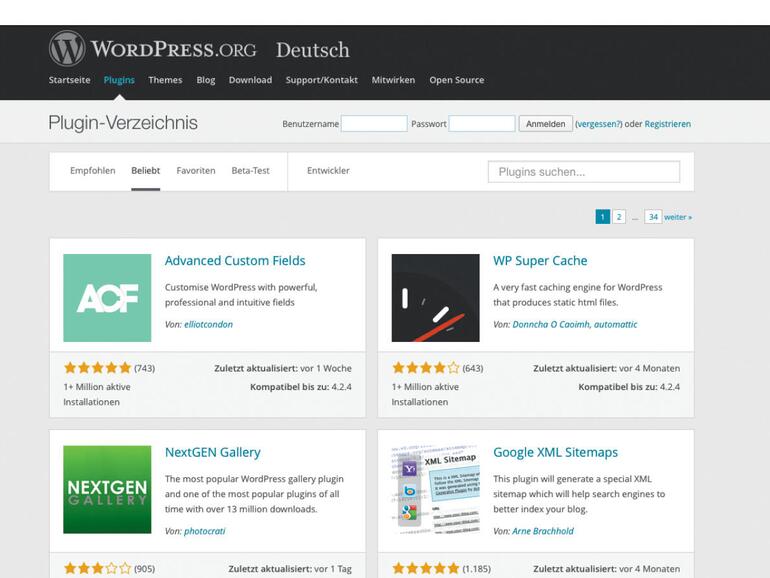770x578 pixels.
Task: Click 'A very fast caching engine' description
Action: [x=578, y=295]
